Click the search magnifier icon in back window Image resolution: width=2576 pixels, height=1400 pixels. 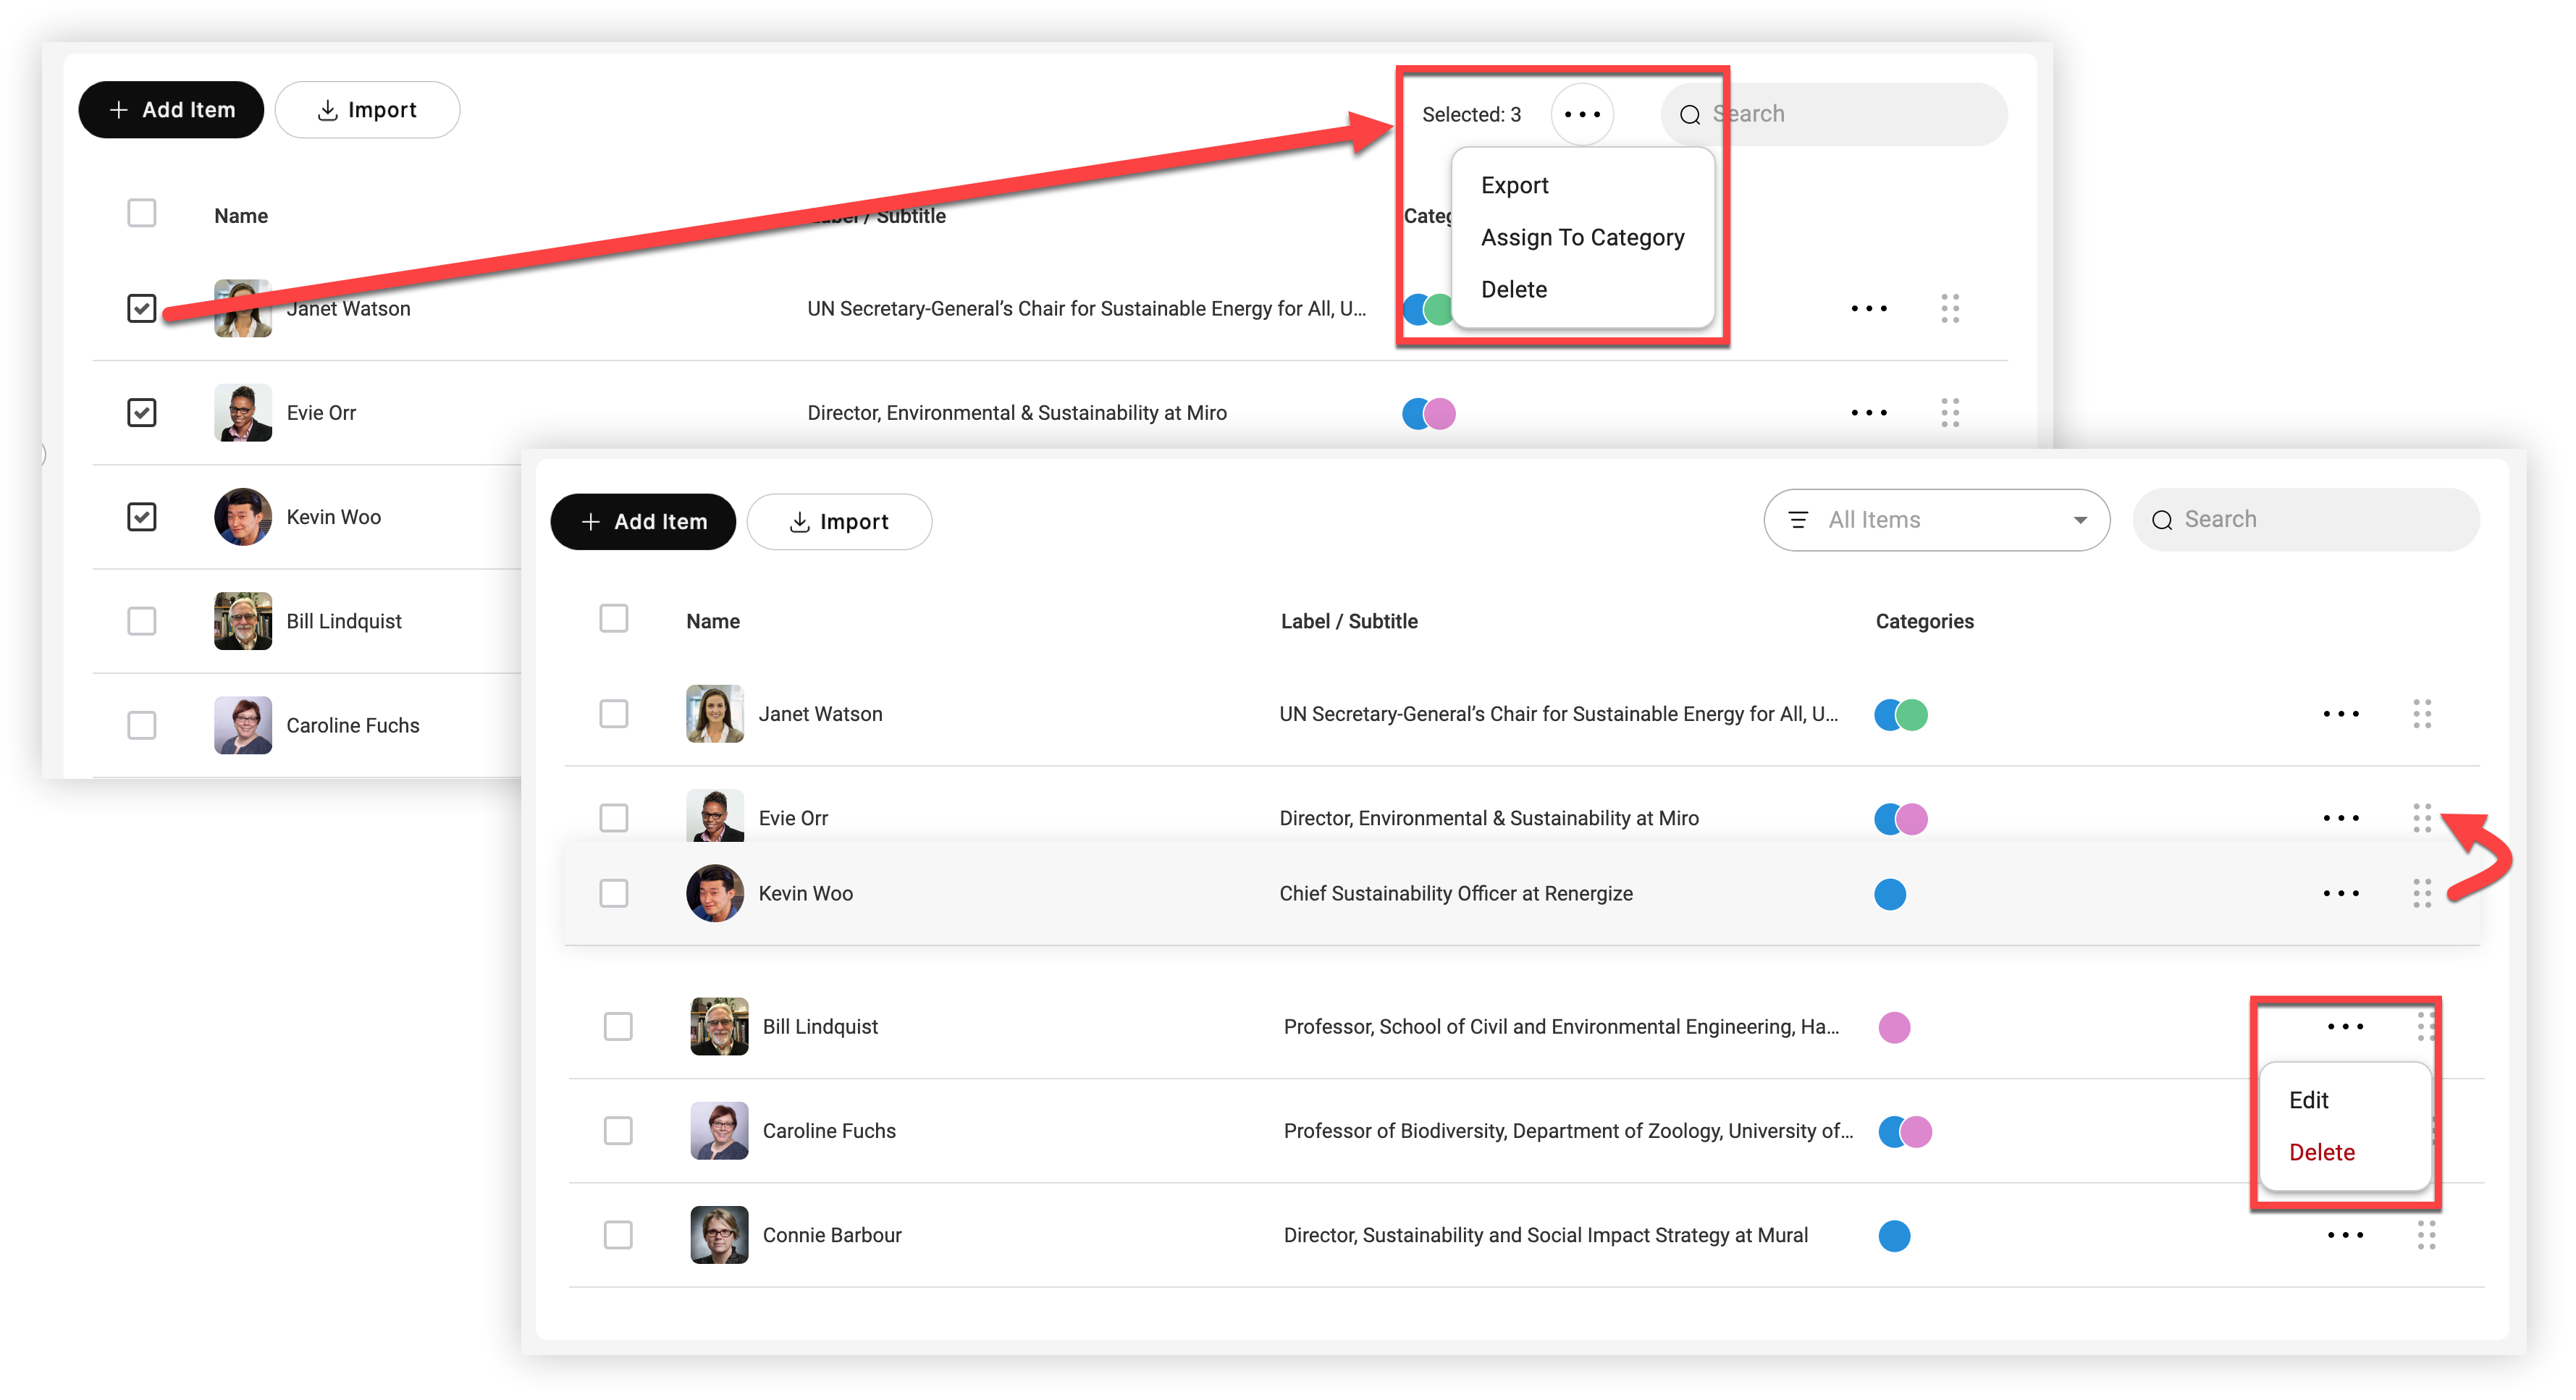point(1690,115)
